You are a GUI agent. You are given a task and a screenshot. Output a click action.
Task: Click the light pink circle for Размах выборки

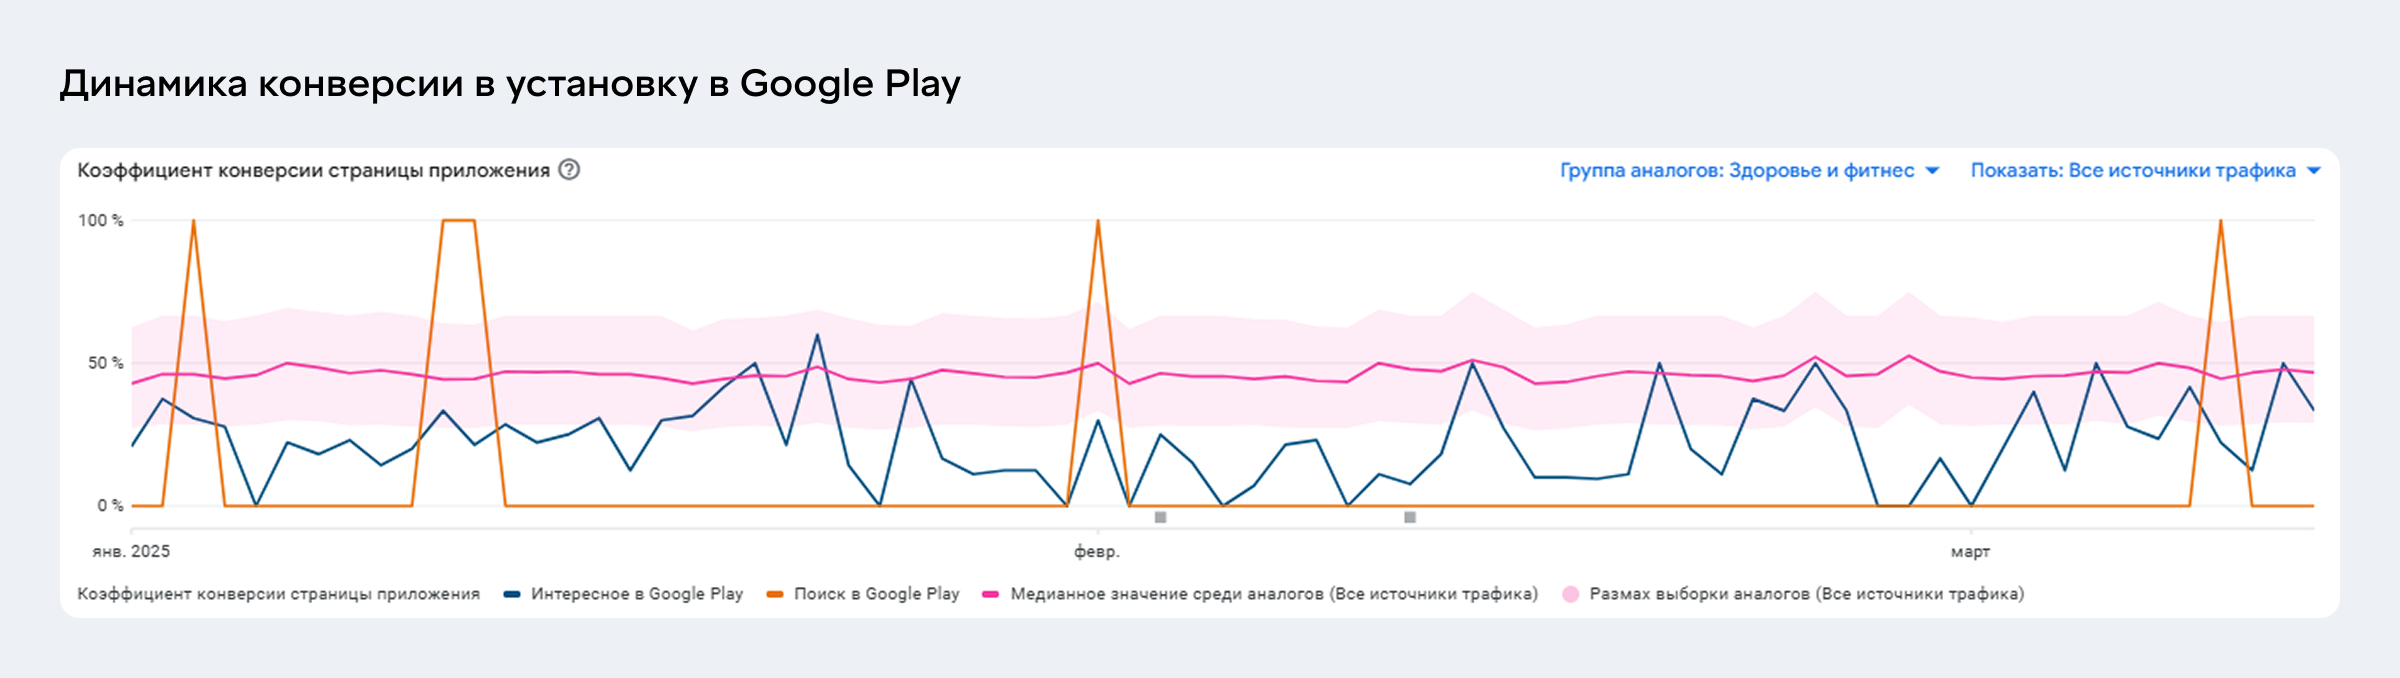tap(1571, 594)
